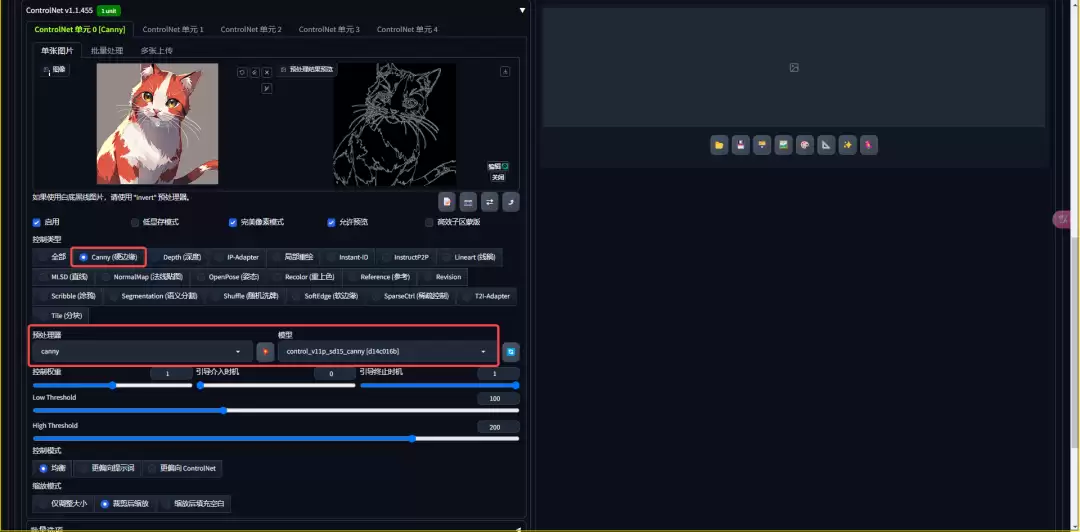Switch to ControlNet 单元 3 tab
This screenshot has width=1080, height=532.
329,30
